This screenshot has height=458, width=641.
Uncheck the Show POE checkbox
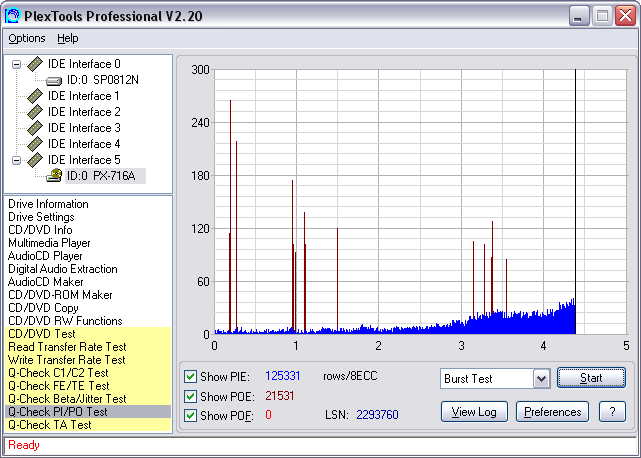(190, 396)
